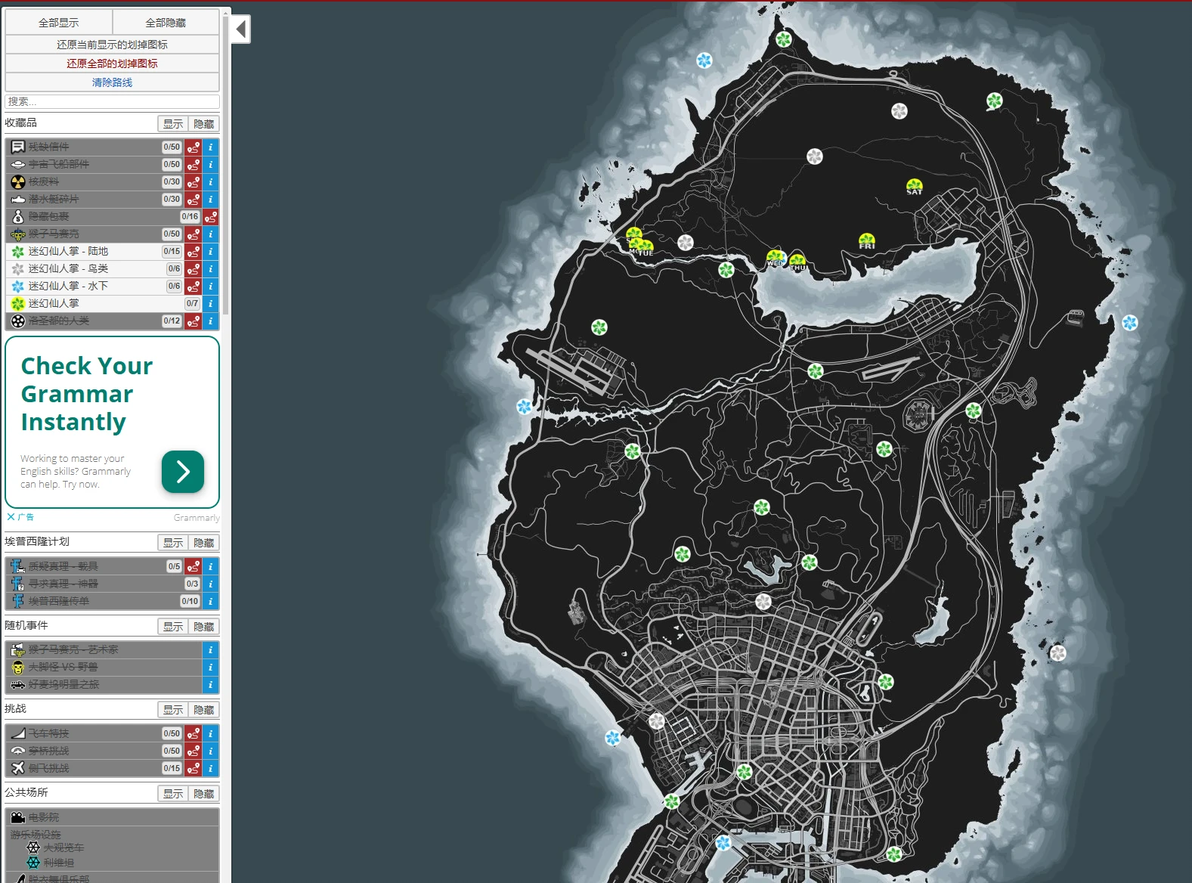Open info icon for 残缺信件
The height and width of the screenshot is (883, 1192).
click(x=211, y=147)
